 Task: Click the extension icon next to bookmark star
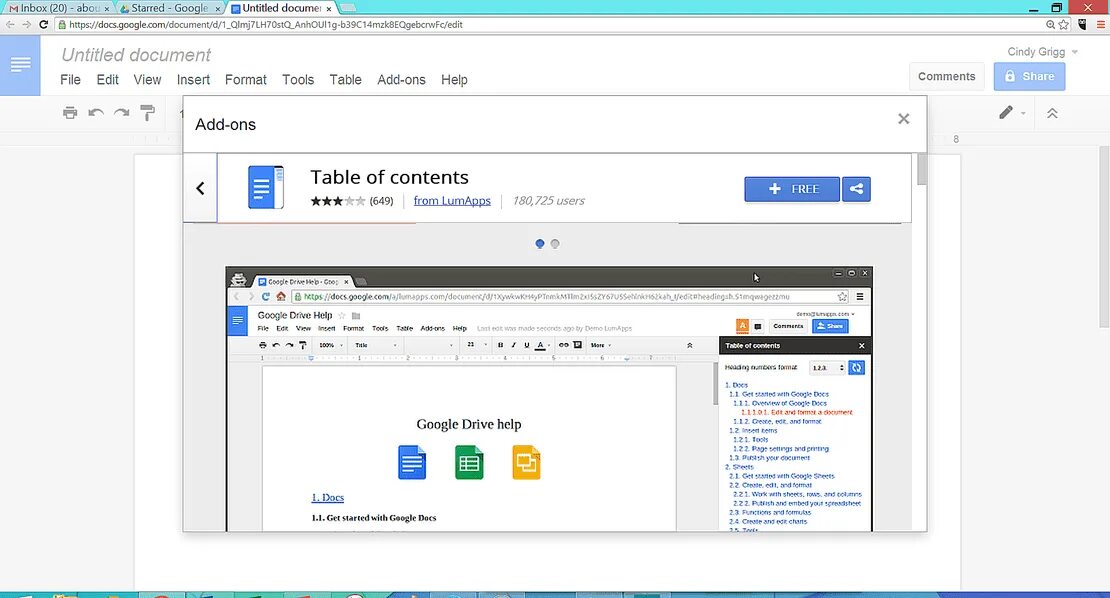coord(1082,24)
